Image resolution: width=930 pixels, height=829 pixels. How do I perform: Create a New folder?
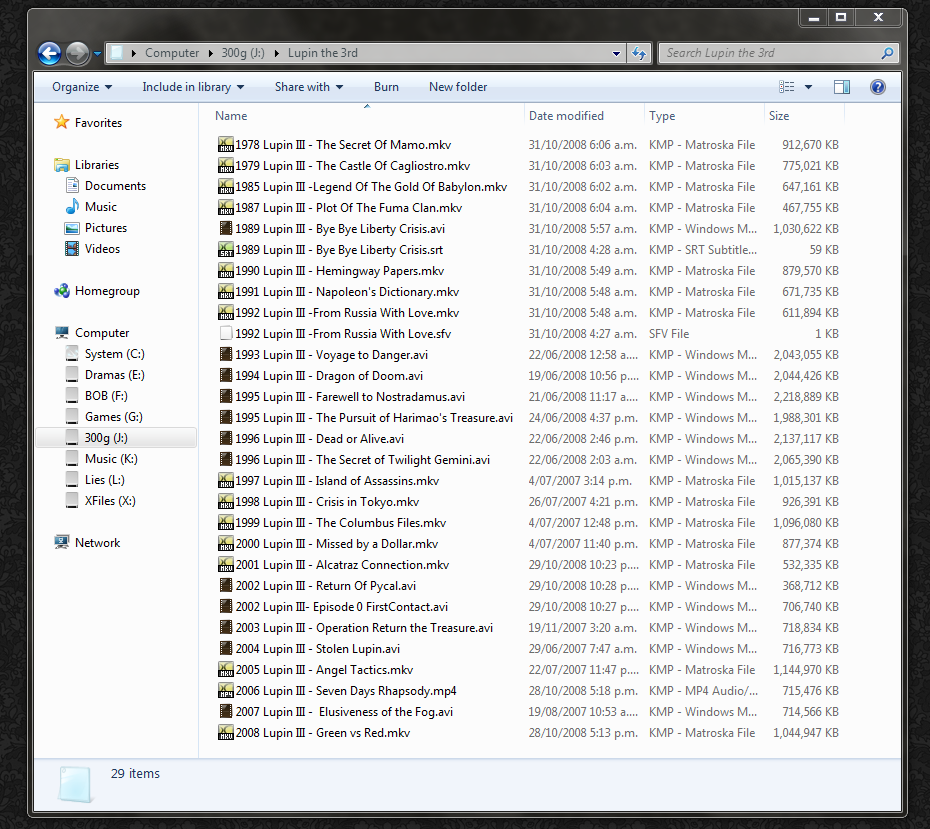pyautogui.click(x=458, y=87)
